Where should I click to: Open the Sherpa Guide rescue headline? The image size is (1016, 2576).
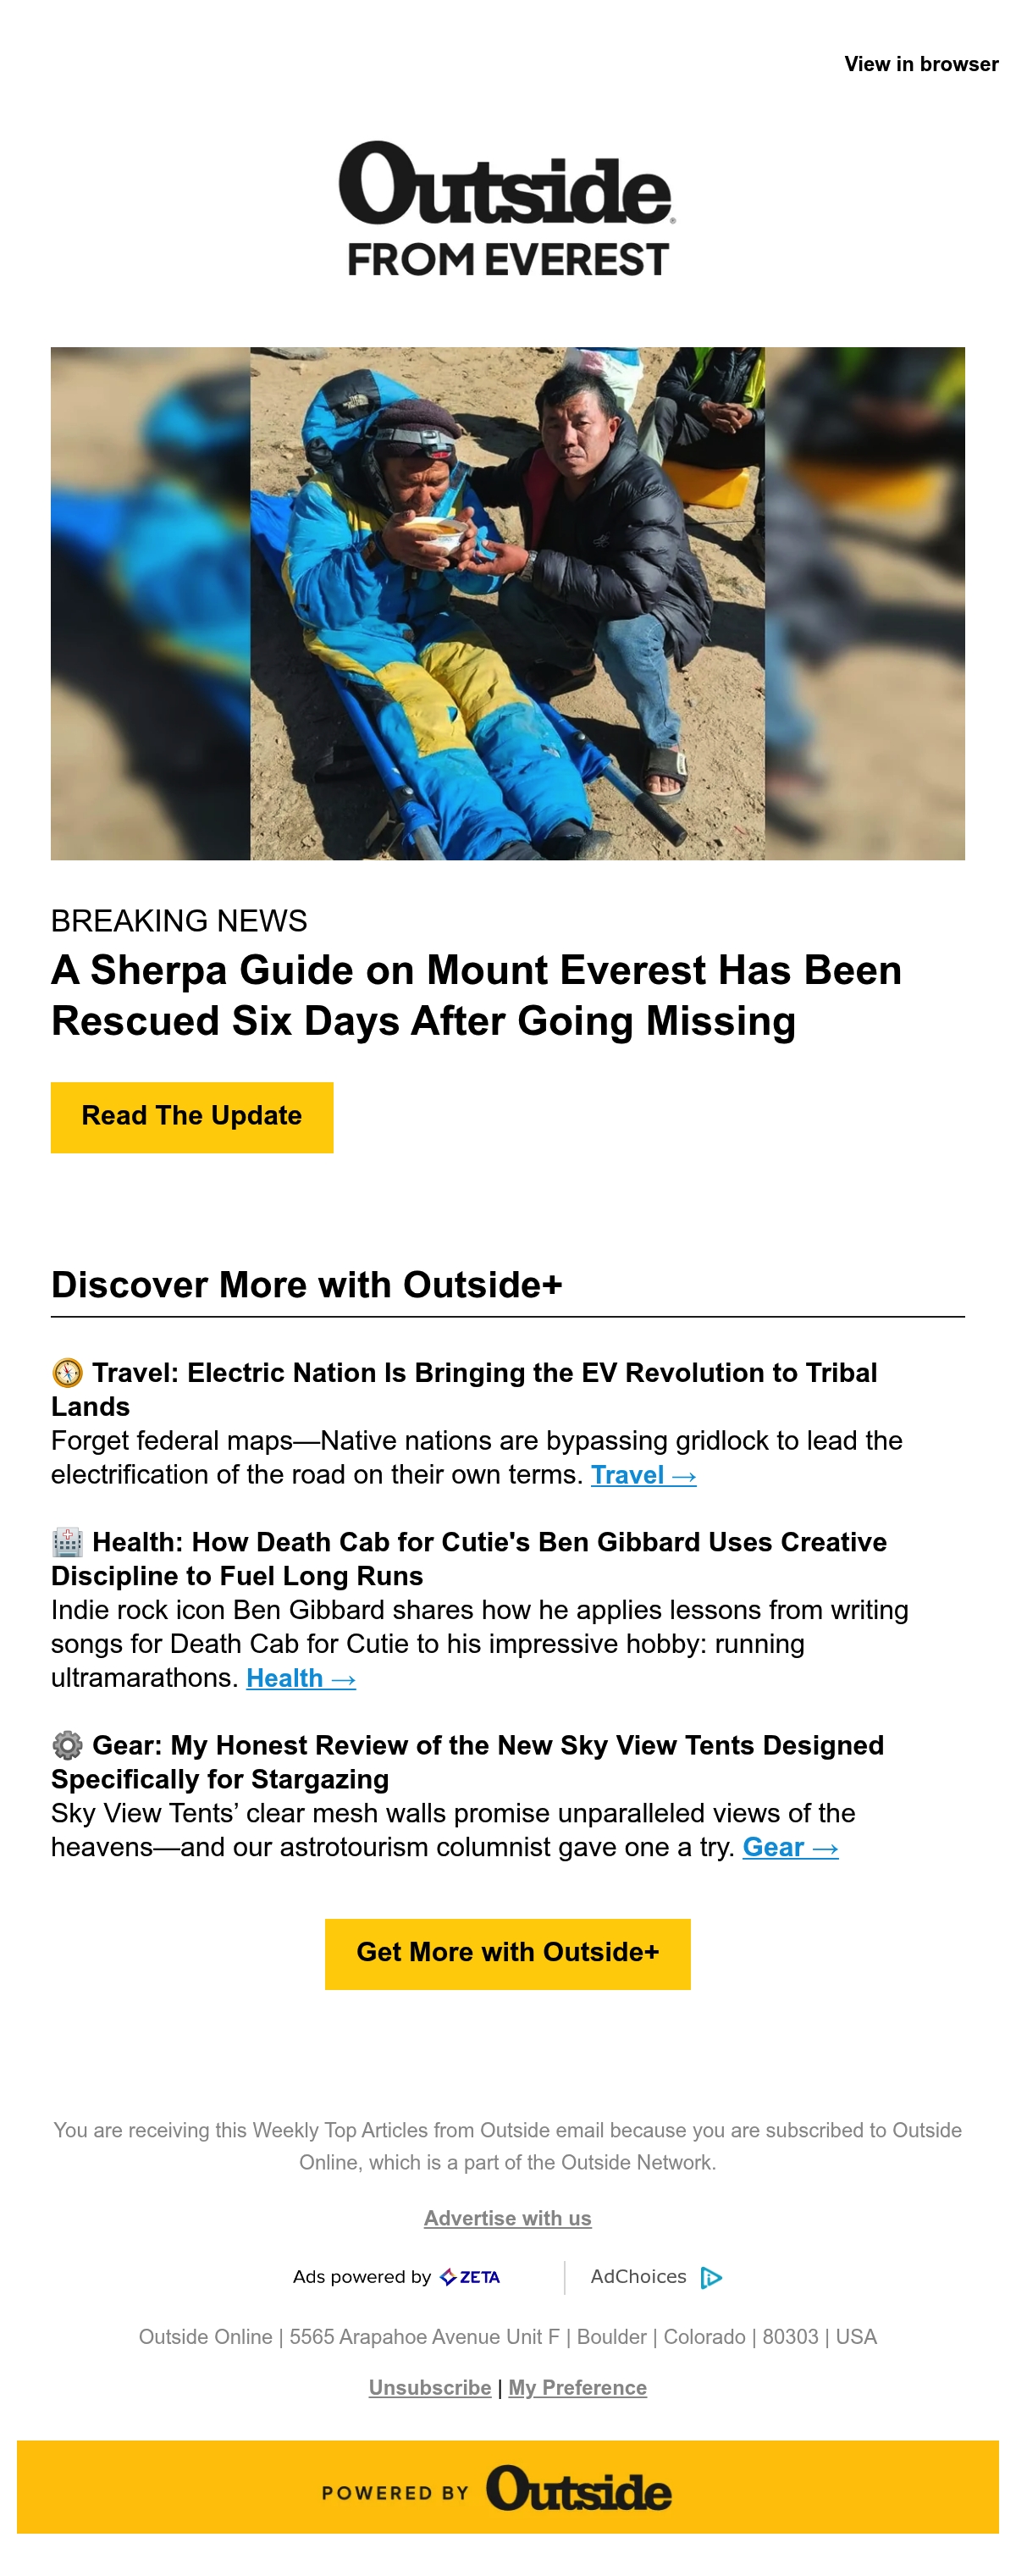click(476, 995)
